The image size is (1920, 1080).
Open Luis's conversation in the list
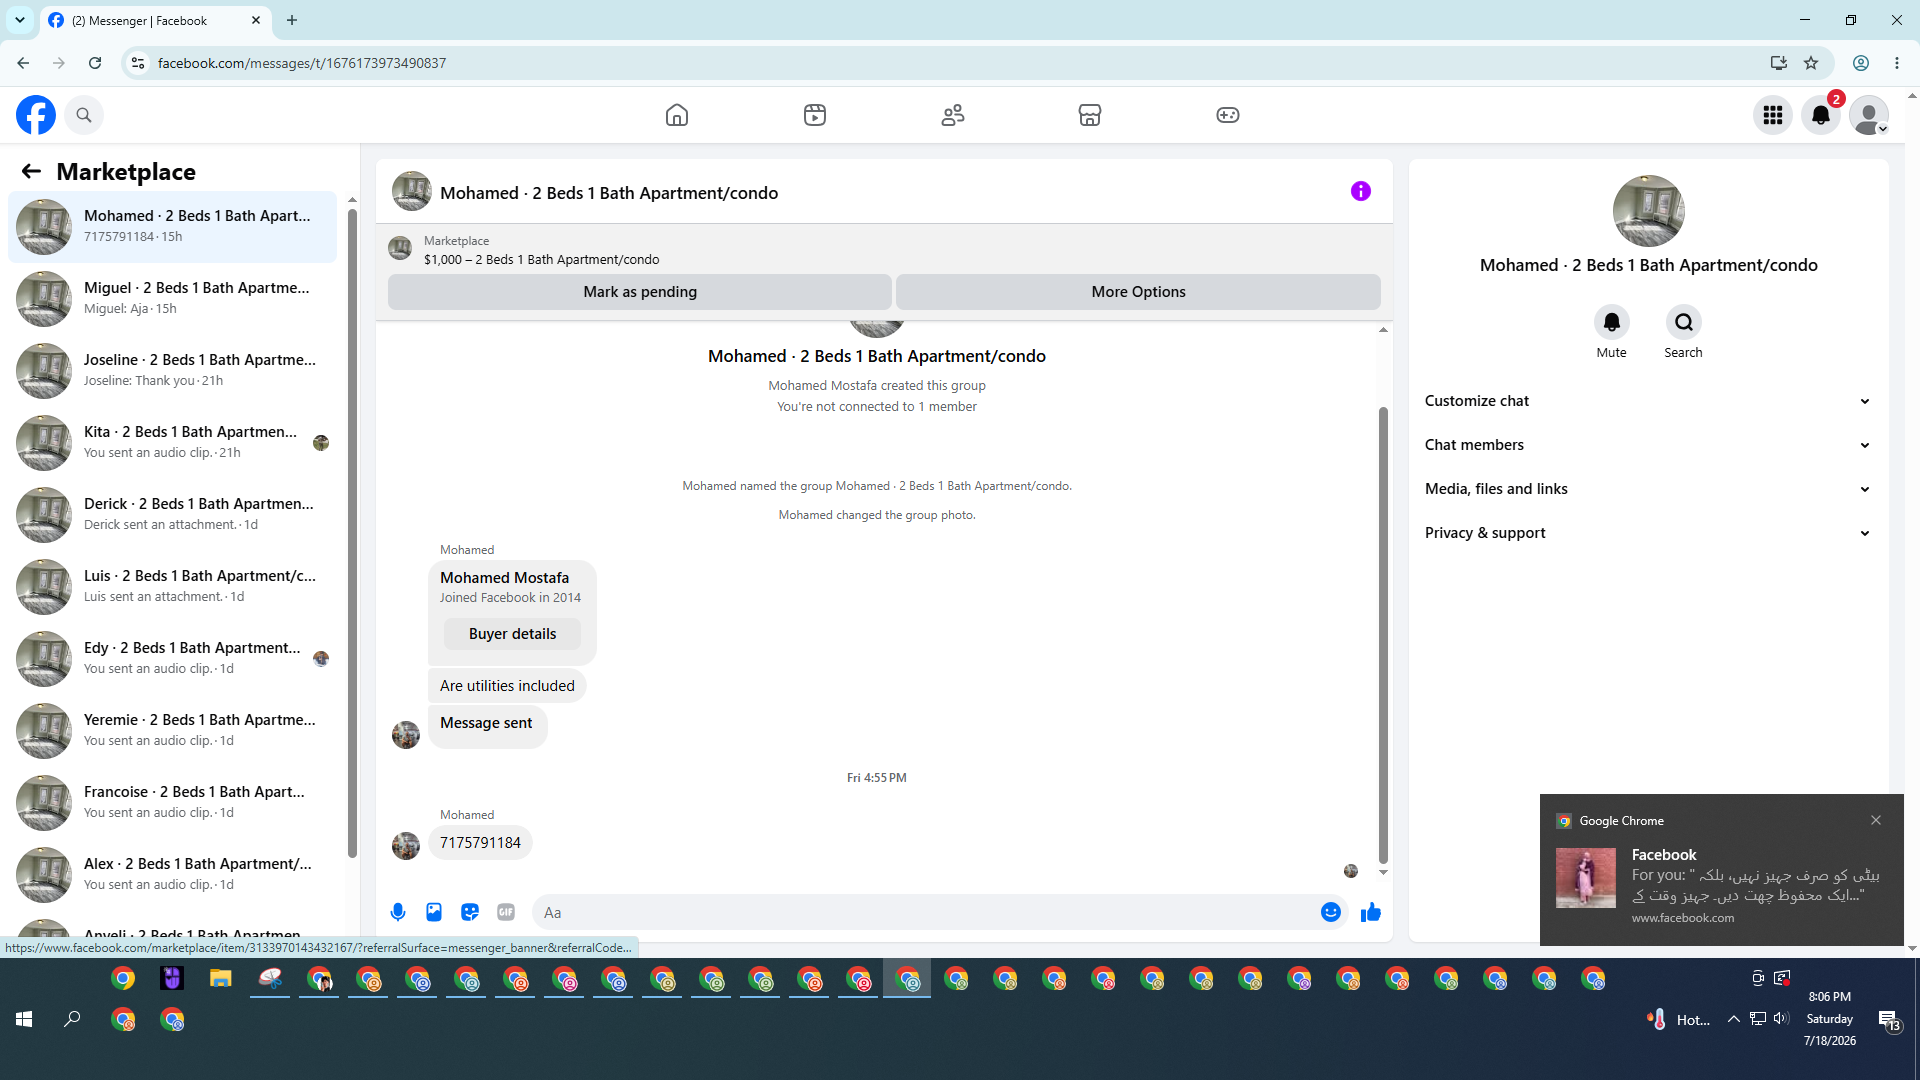(173, 587)
